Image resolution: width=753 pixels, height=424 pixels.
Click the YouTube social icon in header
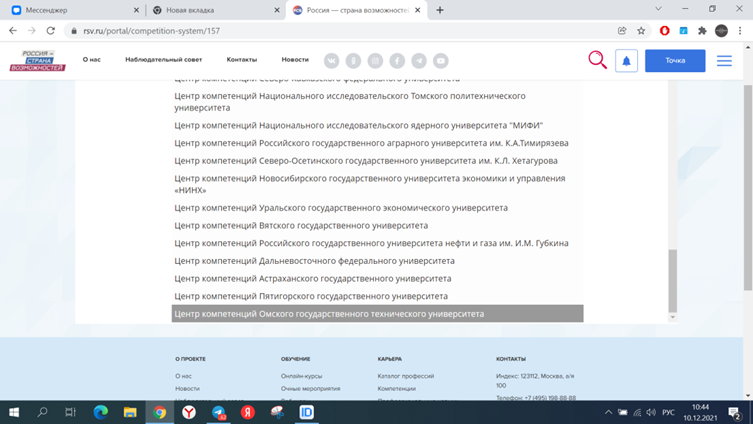tap(440, 61)
